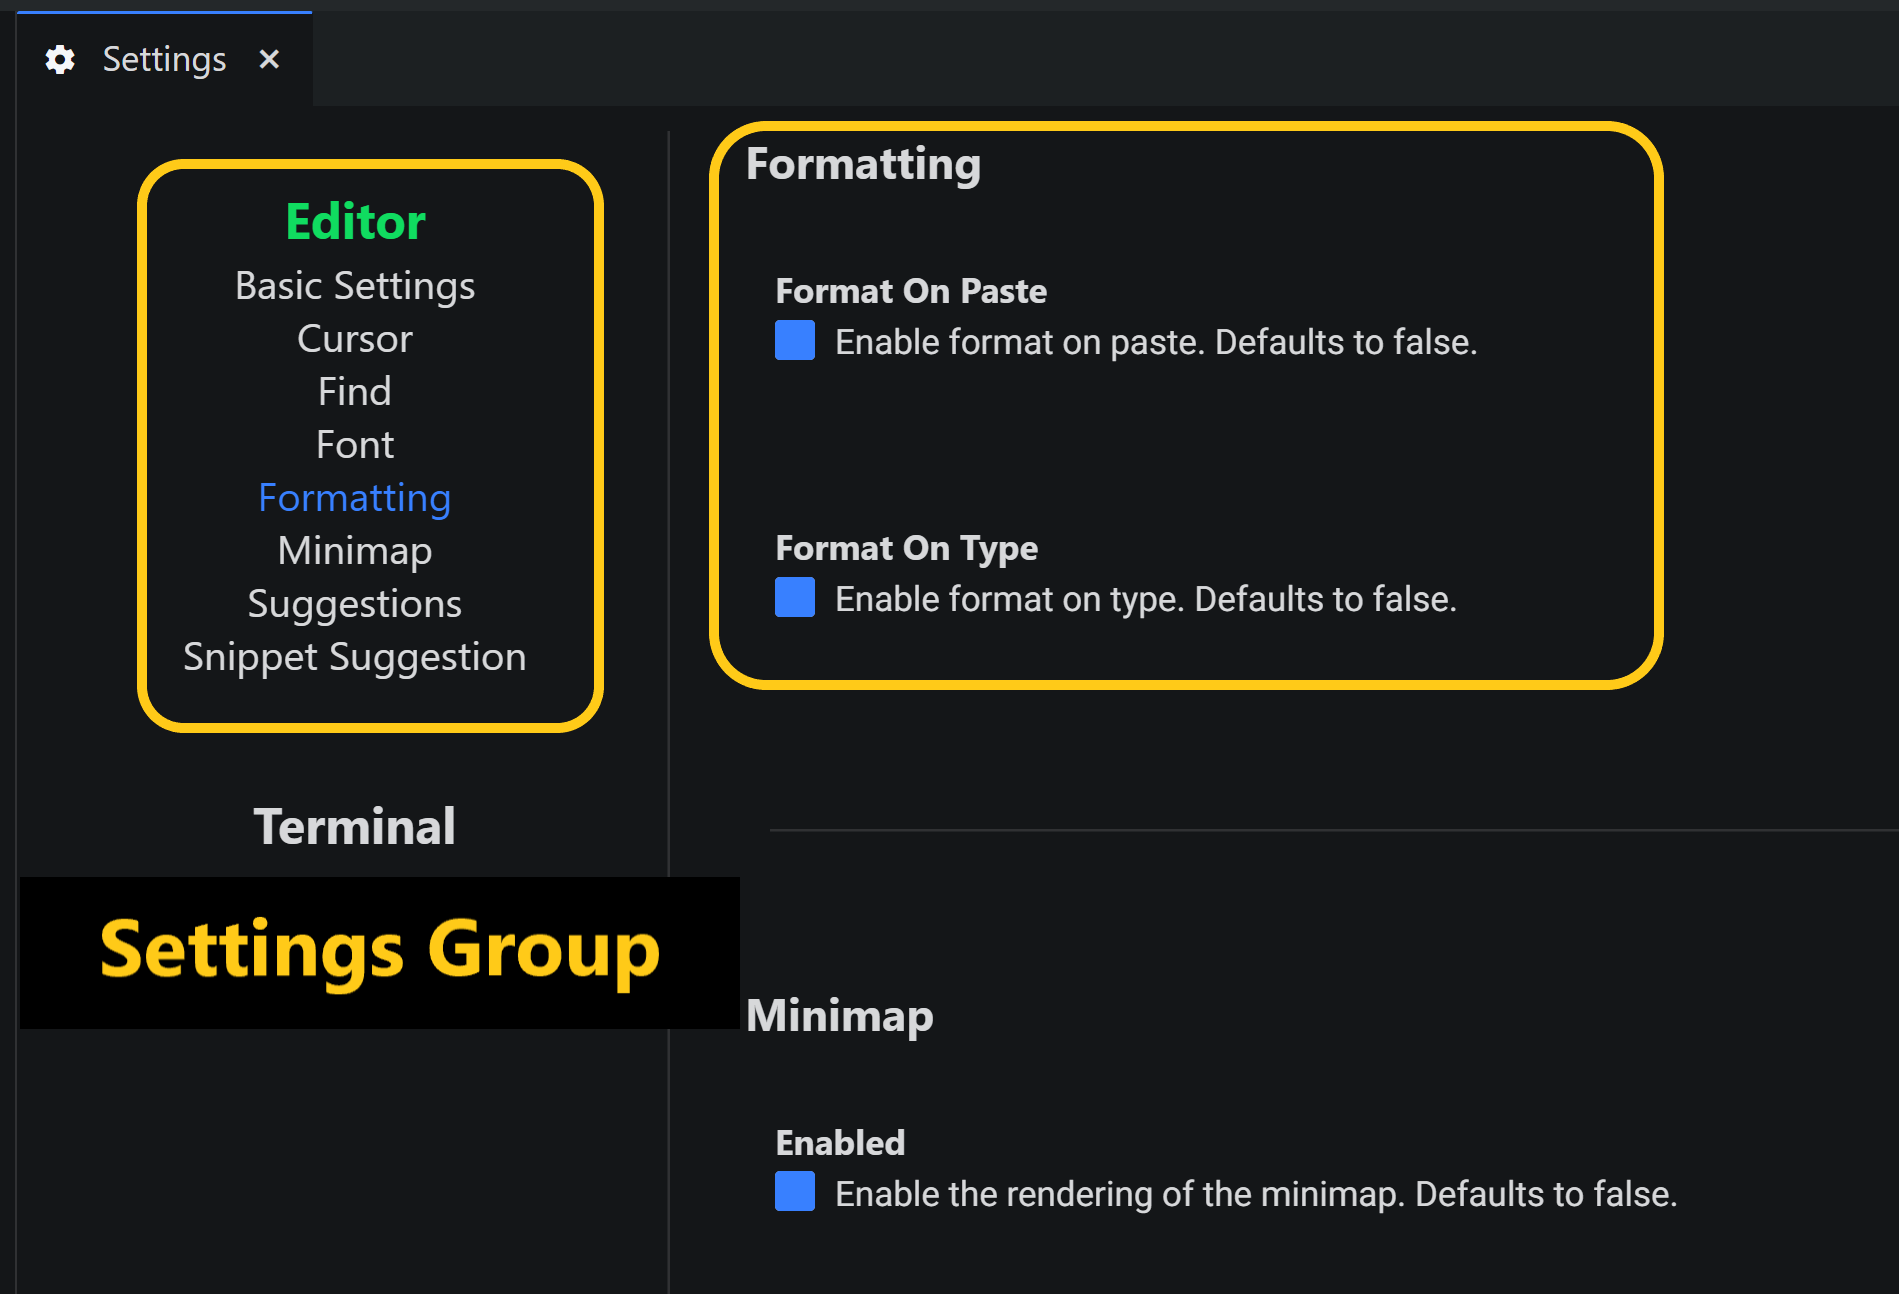Close the Settings tab
Image resolution: width=1899 pixels, height=1294 pixels.
(269, 59)
